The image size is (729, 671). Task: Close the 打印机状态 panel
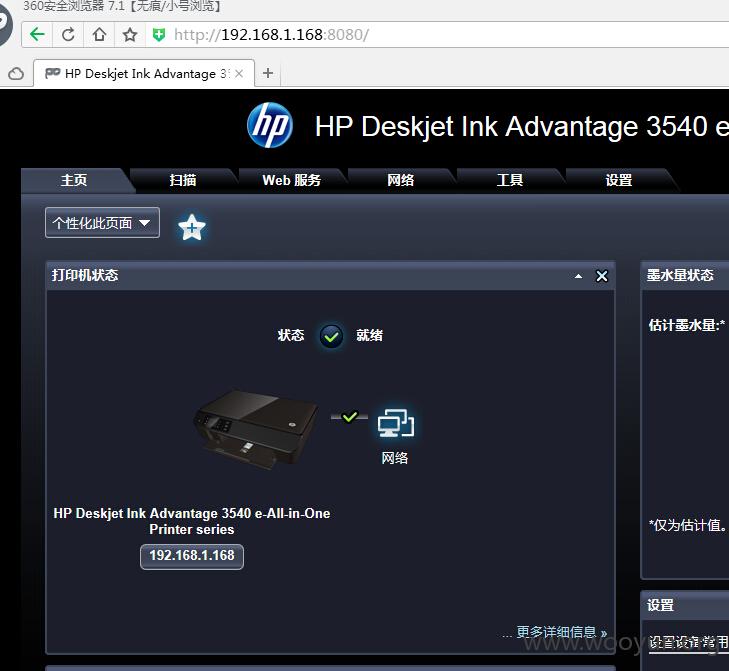click(x=602, y=276)
